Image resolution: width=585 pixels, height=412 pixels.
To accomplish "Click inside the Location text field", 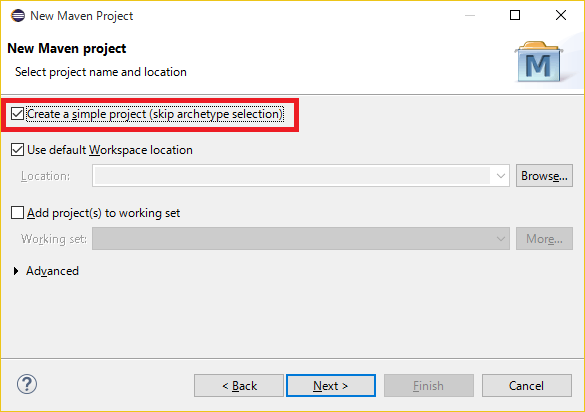I will (x=292, y=175).
